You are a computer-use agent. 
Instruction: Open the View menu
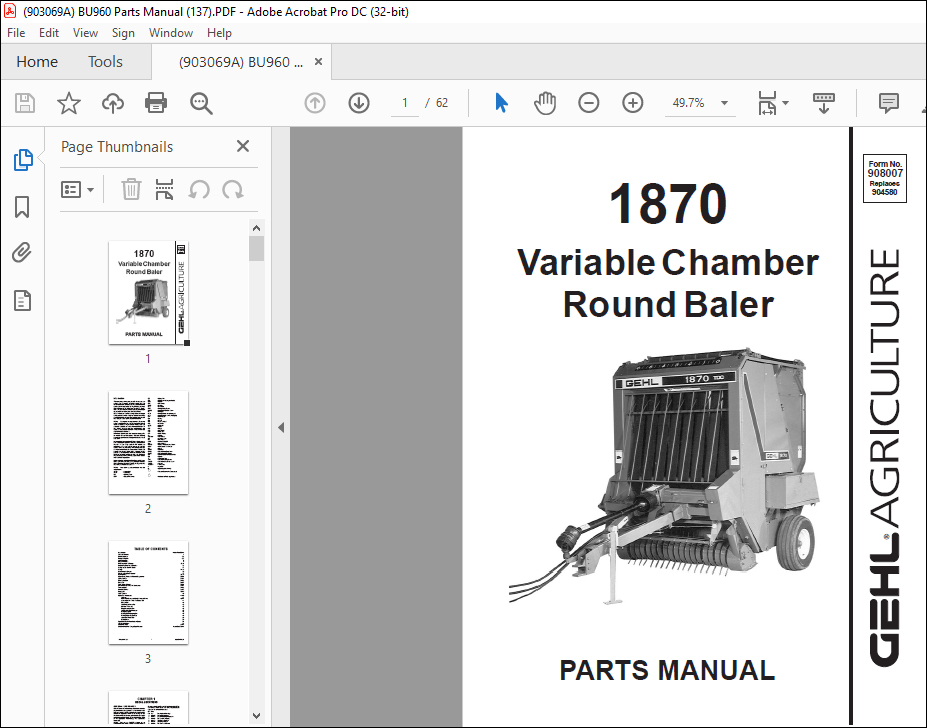point(85,33)
